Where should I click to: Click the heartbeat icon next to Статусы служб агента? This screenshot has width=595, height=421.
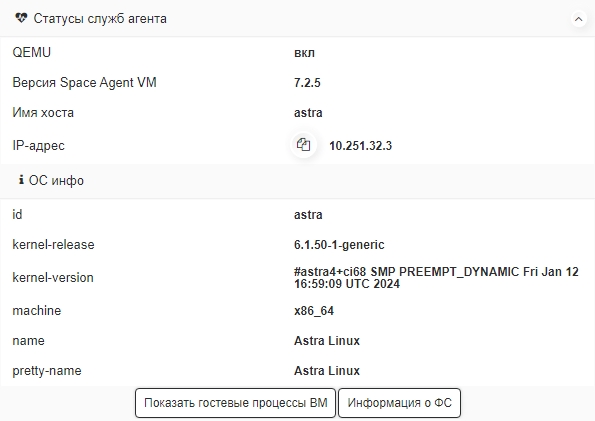coord(21,18)
